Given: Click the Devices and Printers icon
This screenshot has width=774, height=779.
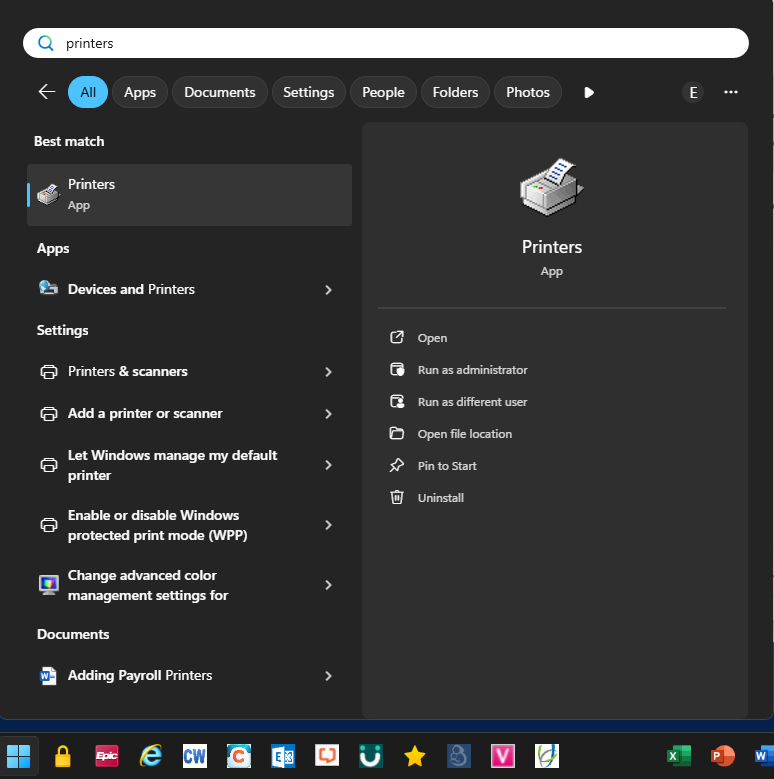Looking at the screenshot, I should [x=48, y=288].
